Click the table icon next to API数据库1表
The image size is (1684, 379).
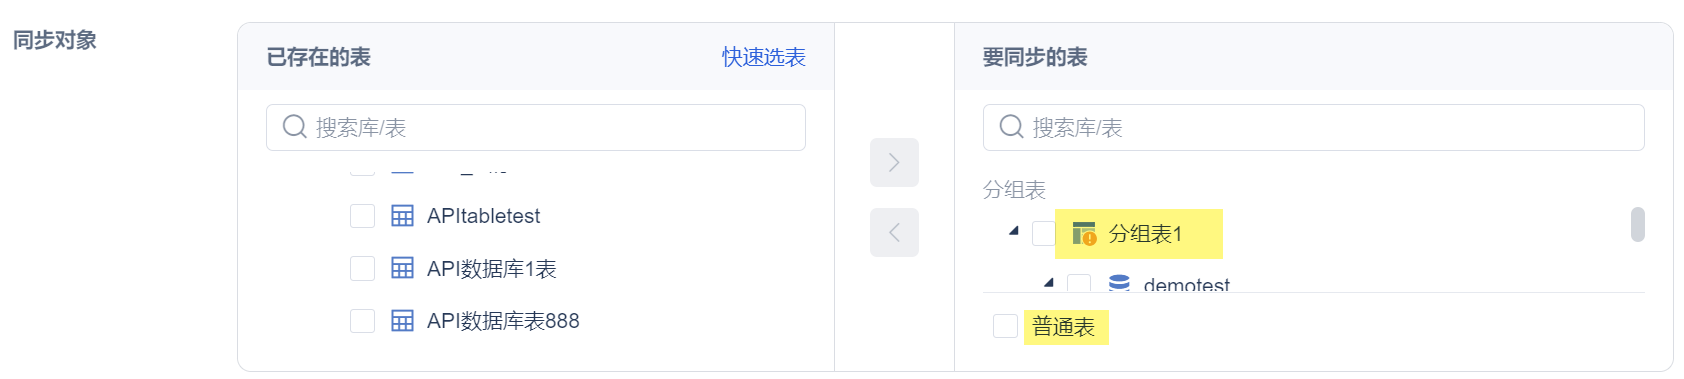tap(402, 268)
